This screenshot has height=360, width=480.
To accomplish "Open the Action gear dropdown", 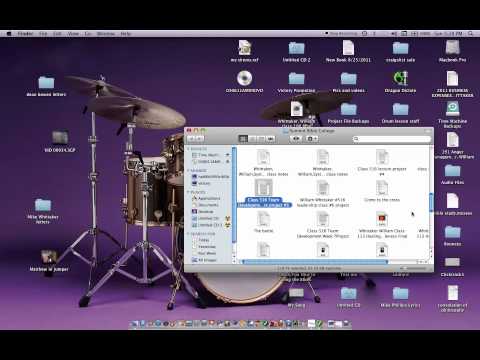I will [x=312, y=138].
